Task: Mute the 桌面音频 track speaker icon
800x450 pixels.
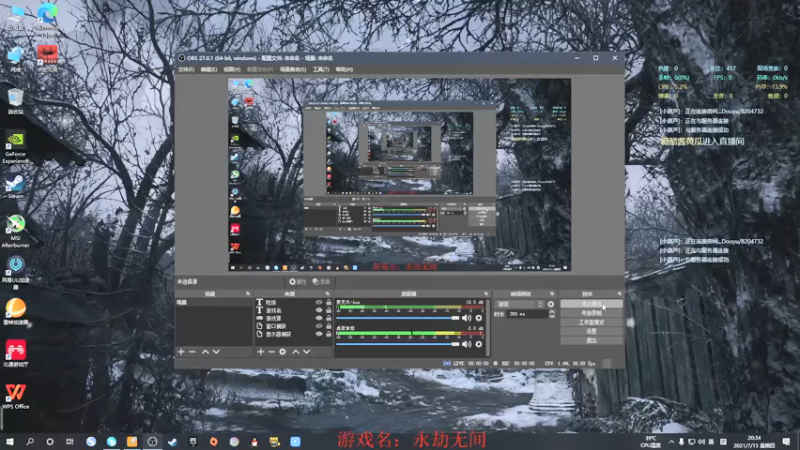Action: (x=466, y=344)
